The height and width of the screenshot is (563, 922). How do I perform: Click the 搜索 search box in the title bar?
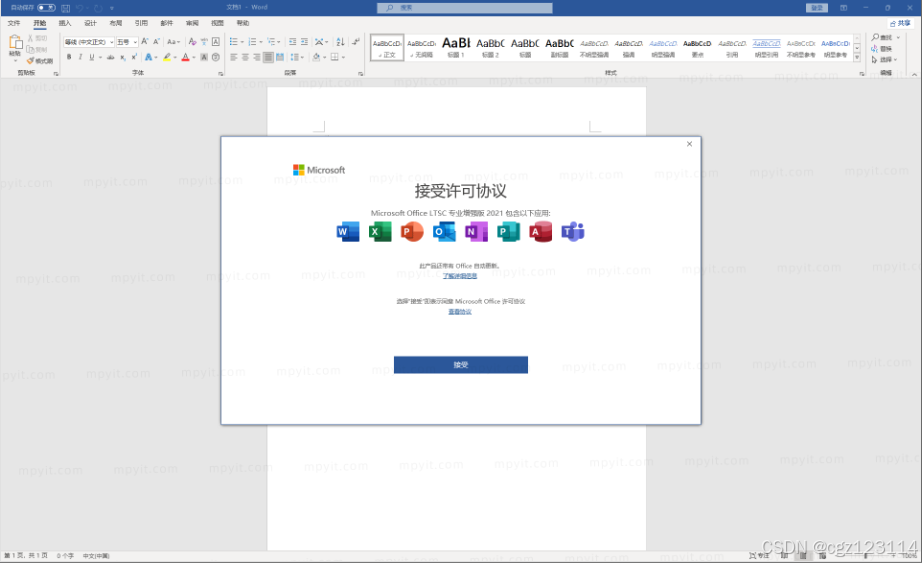click(465, 8)
